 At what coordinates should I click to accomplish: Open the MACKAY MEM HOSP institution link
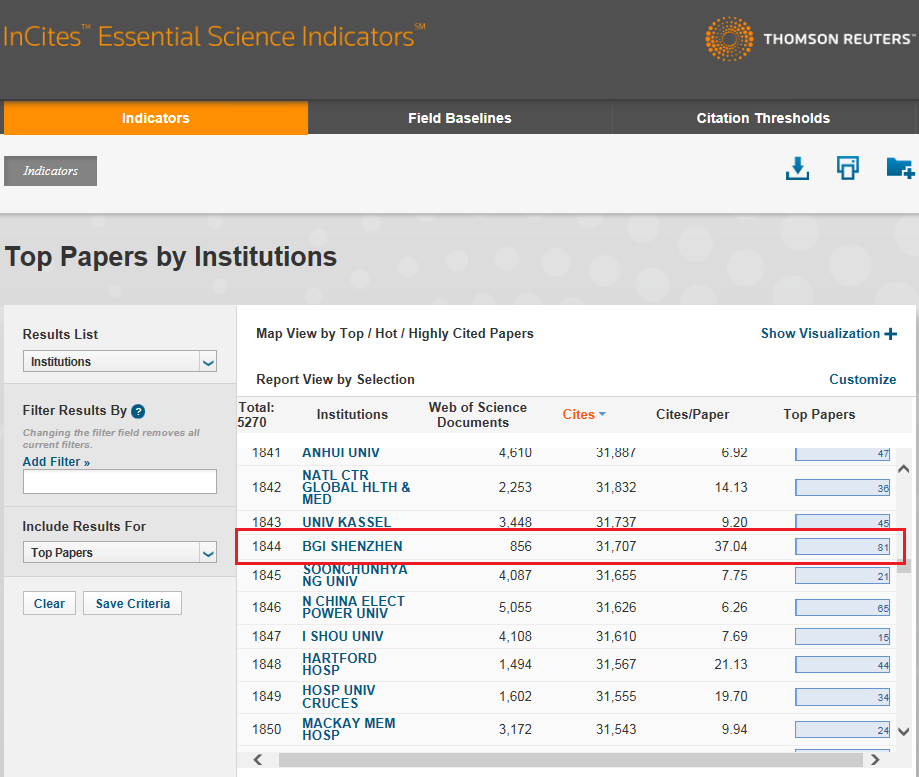point(348,729)
